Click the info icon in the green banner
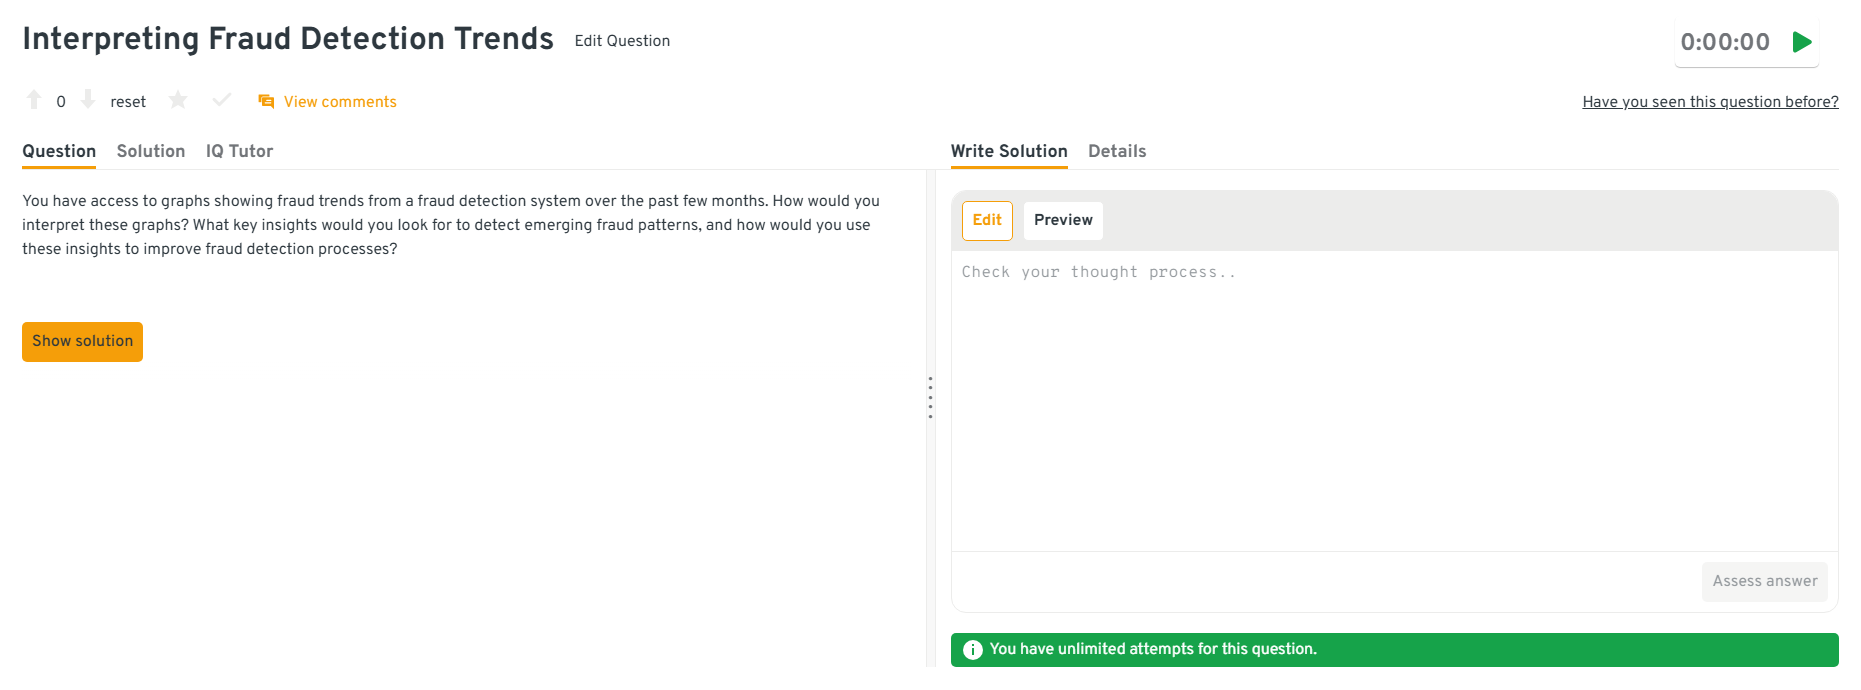 (972, 650)
